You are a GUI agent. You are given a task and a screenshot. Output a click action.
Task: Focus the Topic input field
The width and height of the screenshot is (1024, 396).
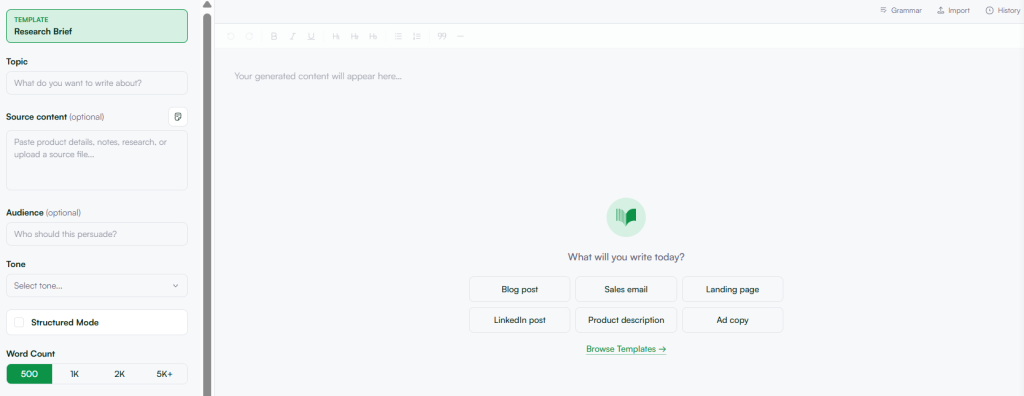97,83
